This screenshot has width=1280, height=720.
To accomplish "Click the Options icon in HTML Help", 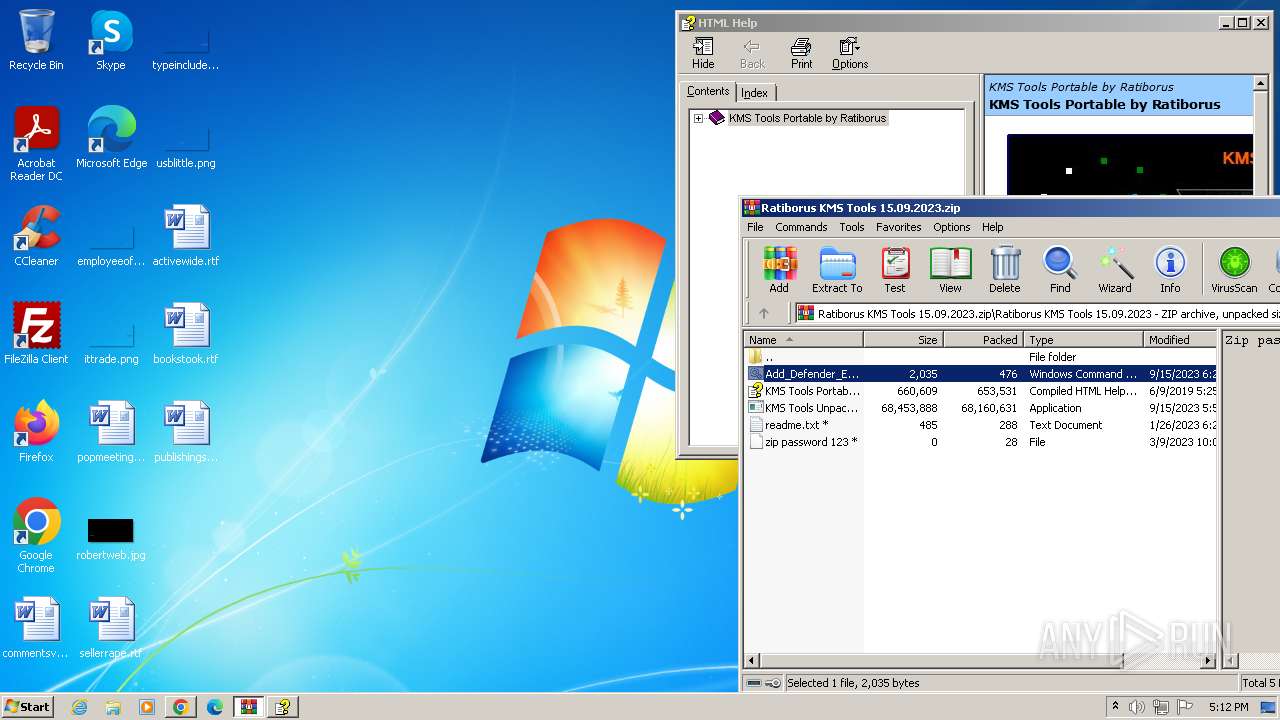I will 850,54.
